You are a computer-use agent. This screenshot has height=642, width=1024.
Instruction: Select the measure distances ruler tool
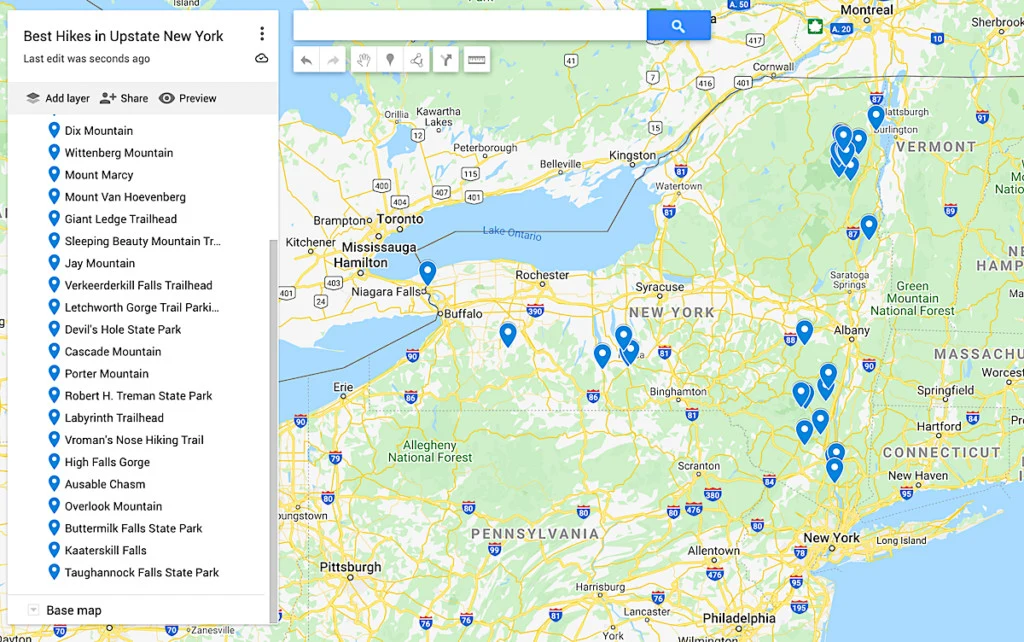[477, 60]
